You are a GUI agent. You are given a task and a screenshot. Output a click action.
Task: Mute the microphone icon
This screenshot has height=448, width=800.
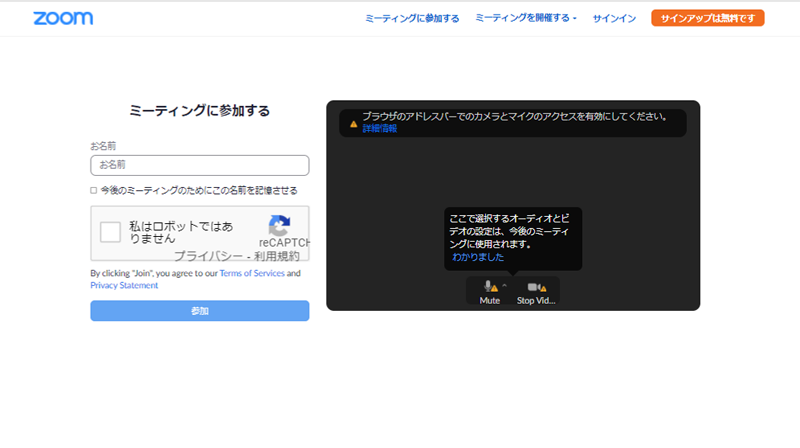489,287
